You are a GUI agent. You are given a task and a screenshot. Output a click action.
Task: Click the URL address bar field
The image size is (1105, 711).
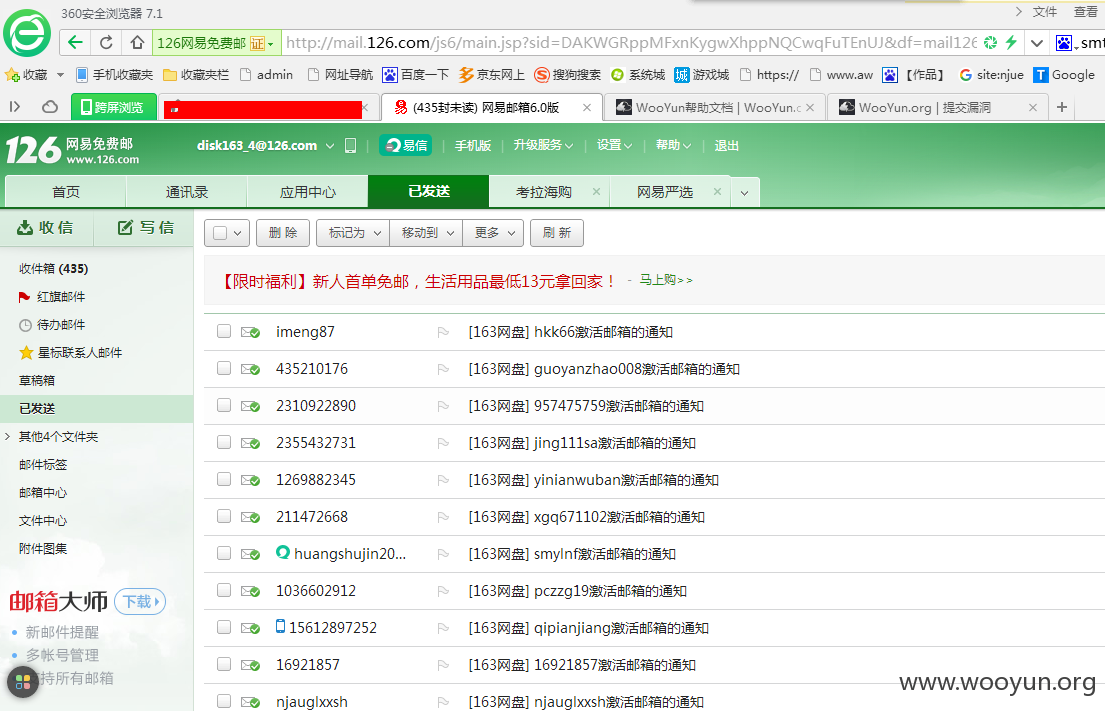coord(631,43)
